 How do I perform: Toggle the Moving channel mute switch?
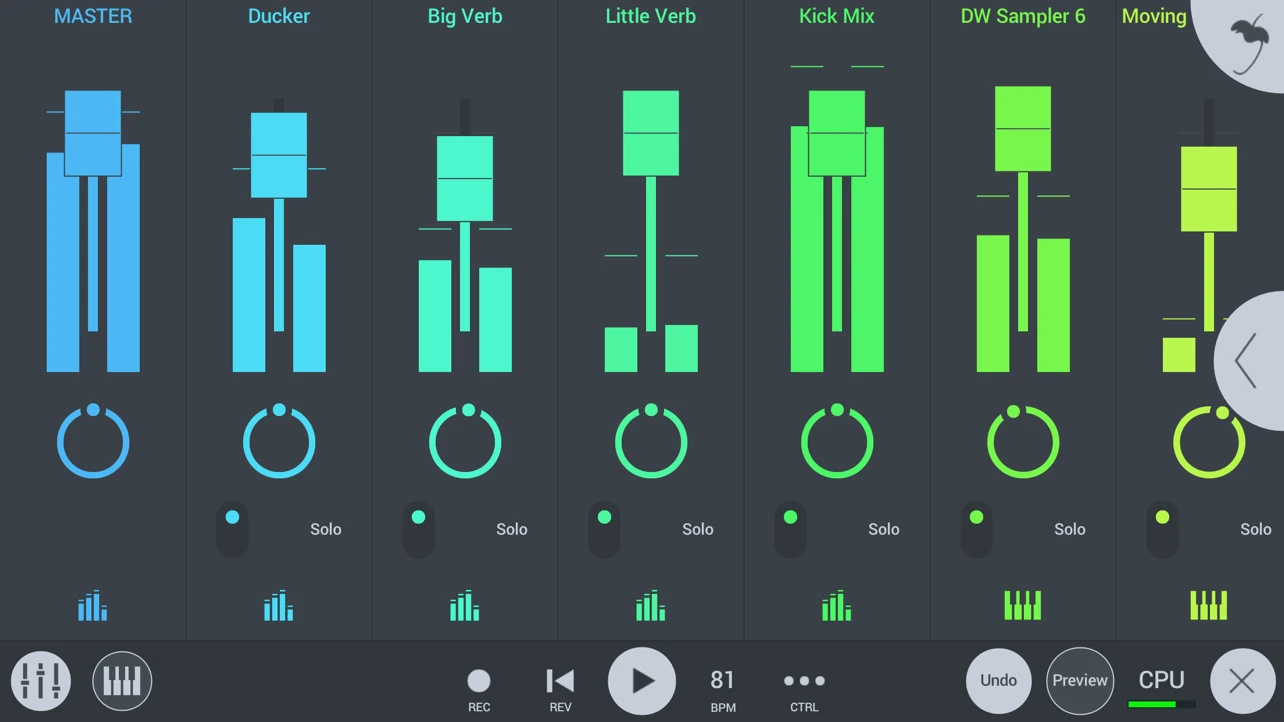(1162, 530)
